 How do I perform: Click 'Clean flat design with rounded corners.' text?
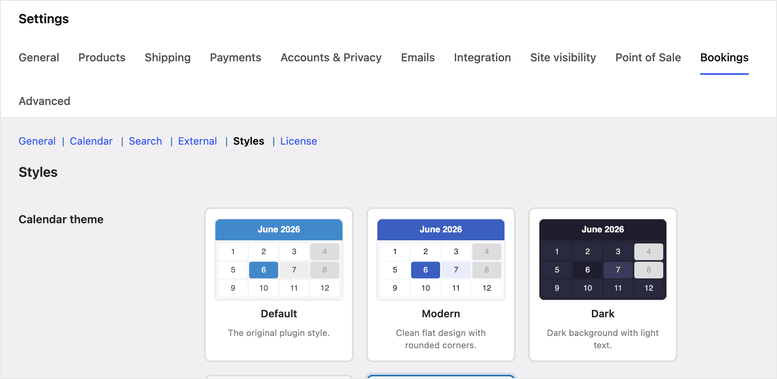[x=441, y=339]
